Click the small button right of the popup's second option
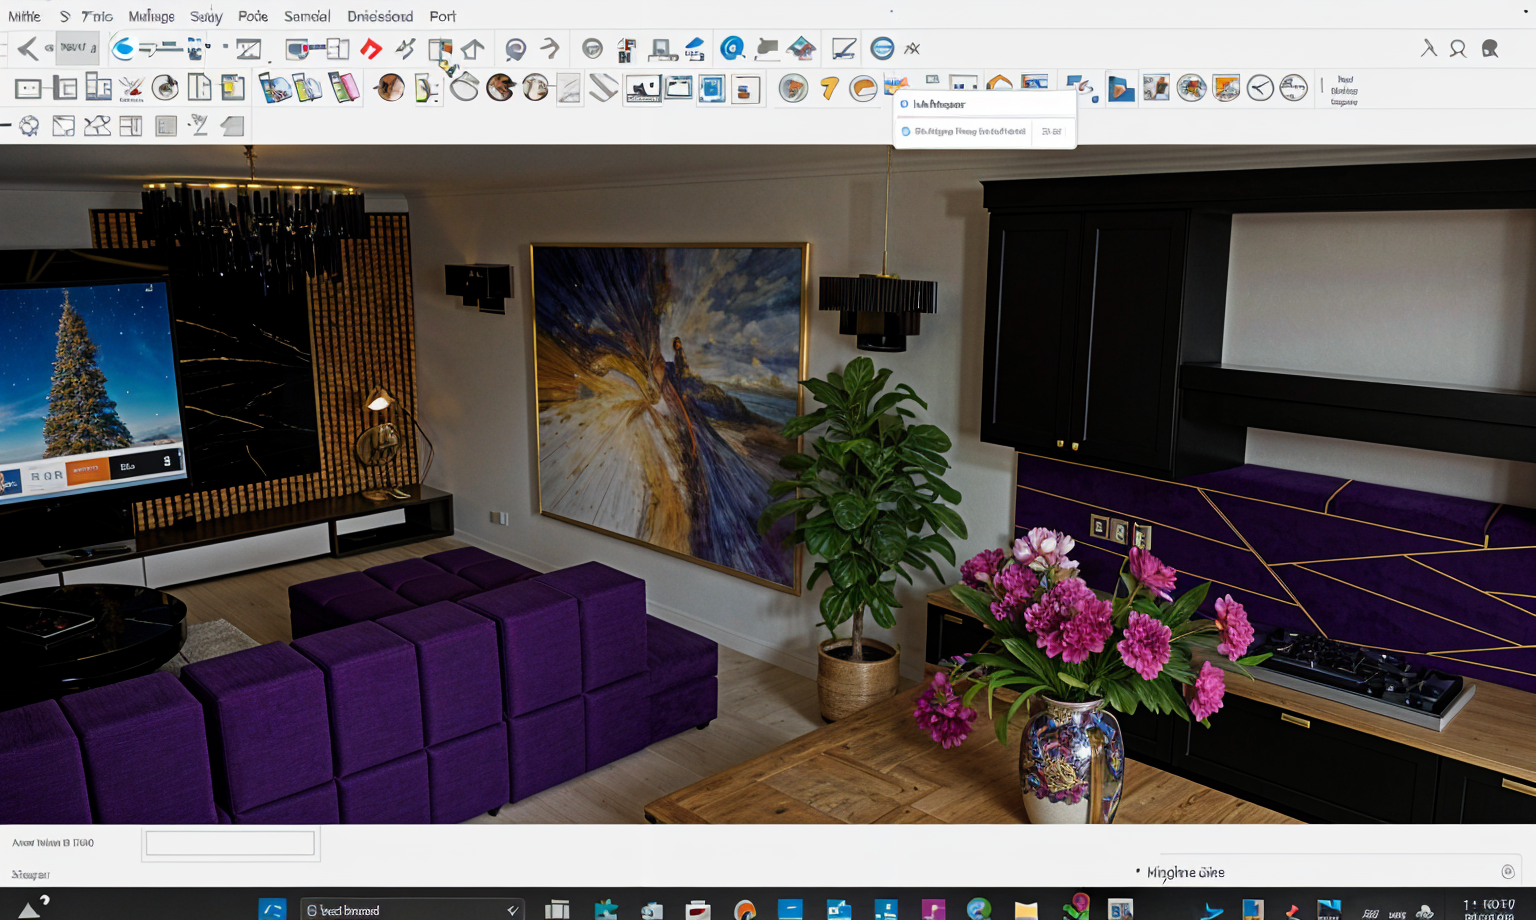 (x=1051, y=131)
